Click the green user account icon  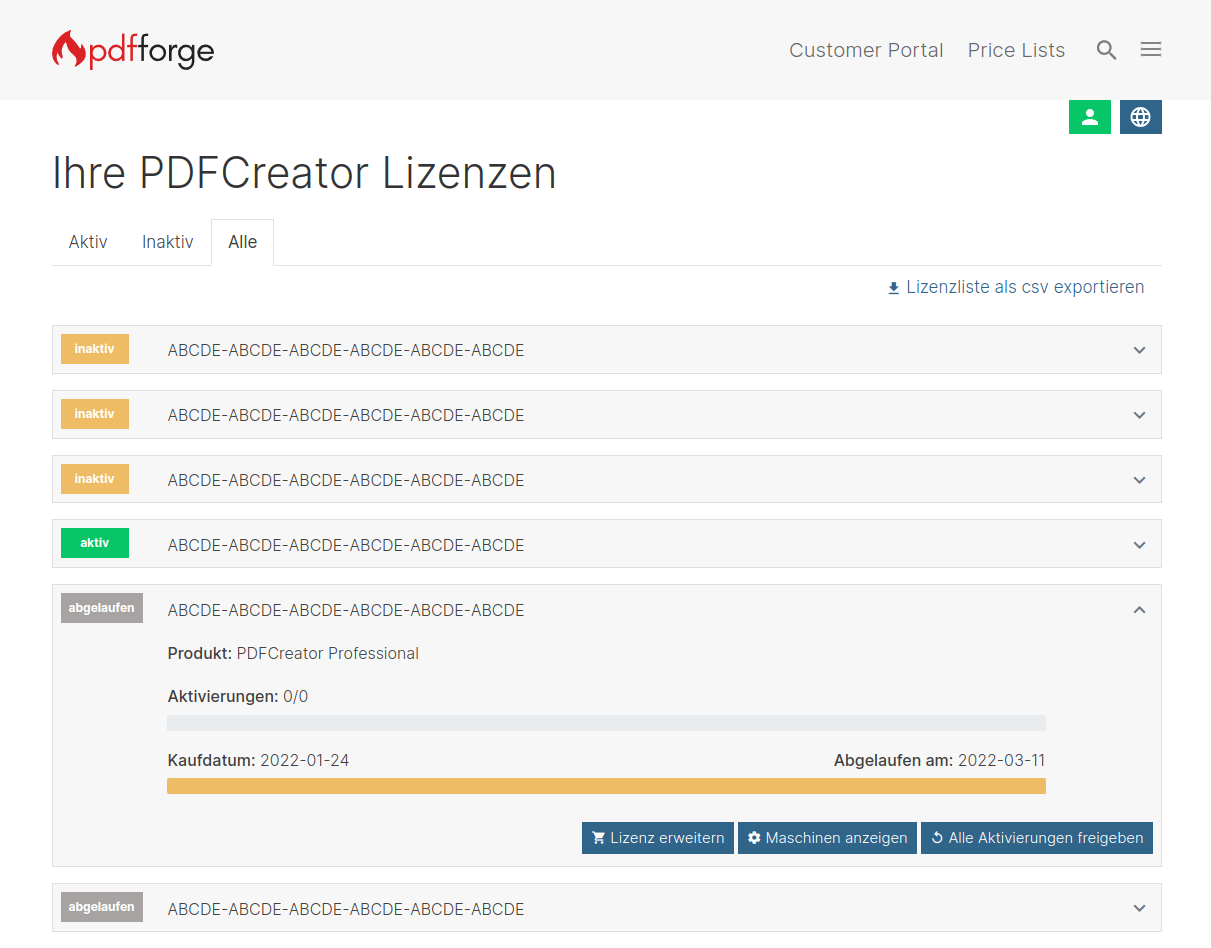[x=1090, y=117]
